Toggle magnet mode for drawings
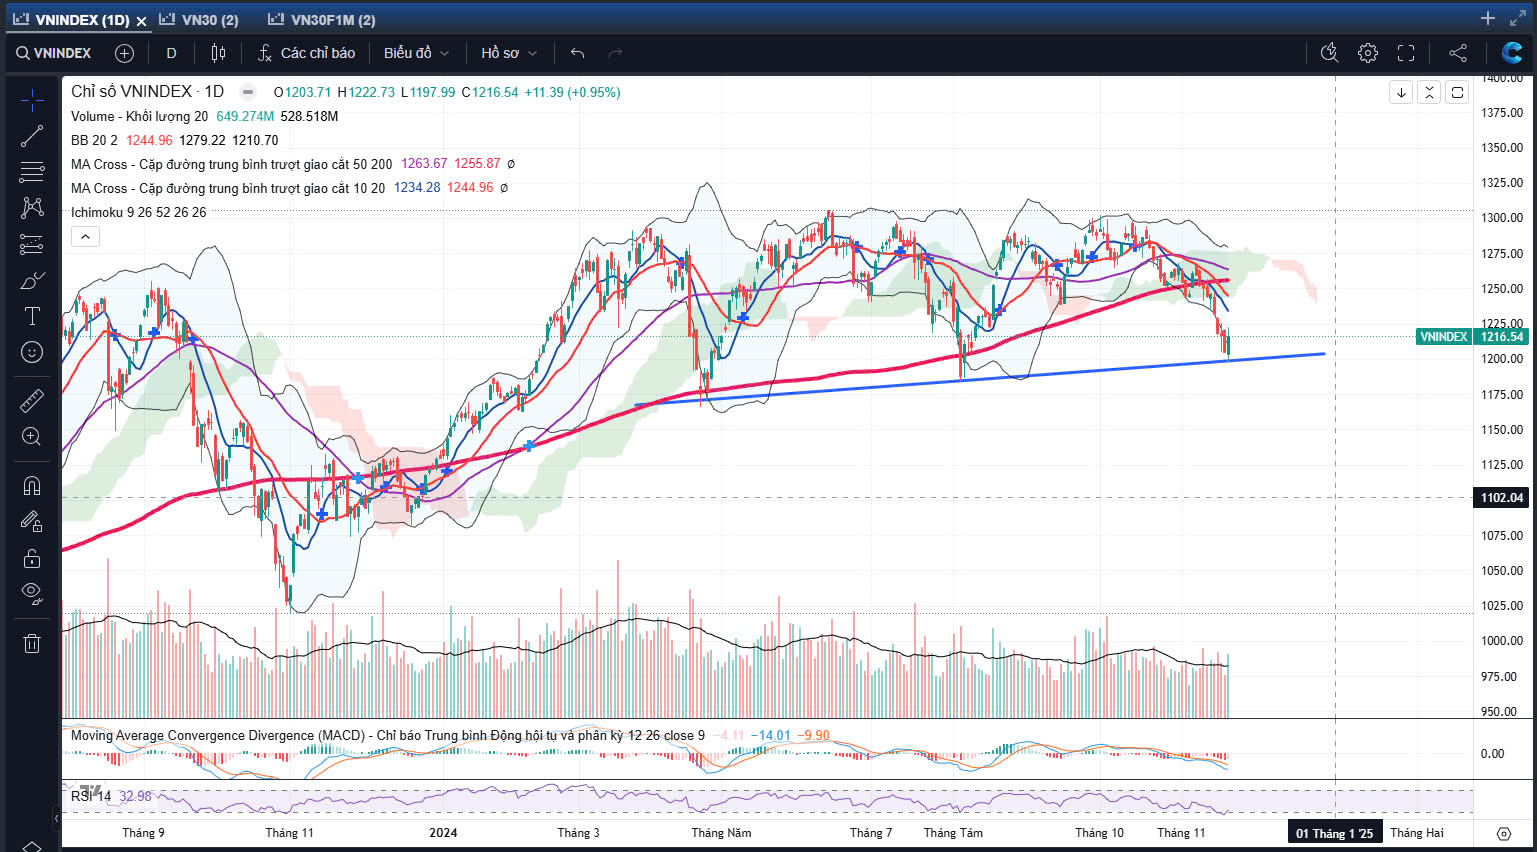 pyautogui.click(x=32, y=486)
